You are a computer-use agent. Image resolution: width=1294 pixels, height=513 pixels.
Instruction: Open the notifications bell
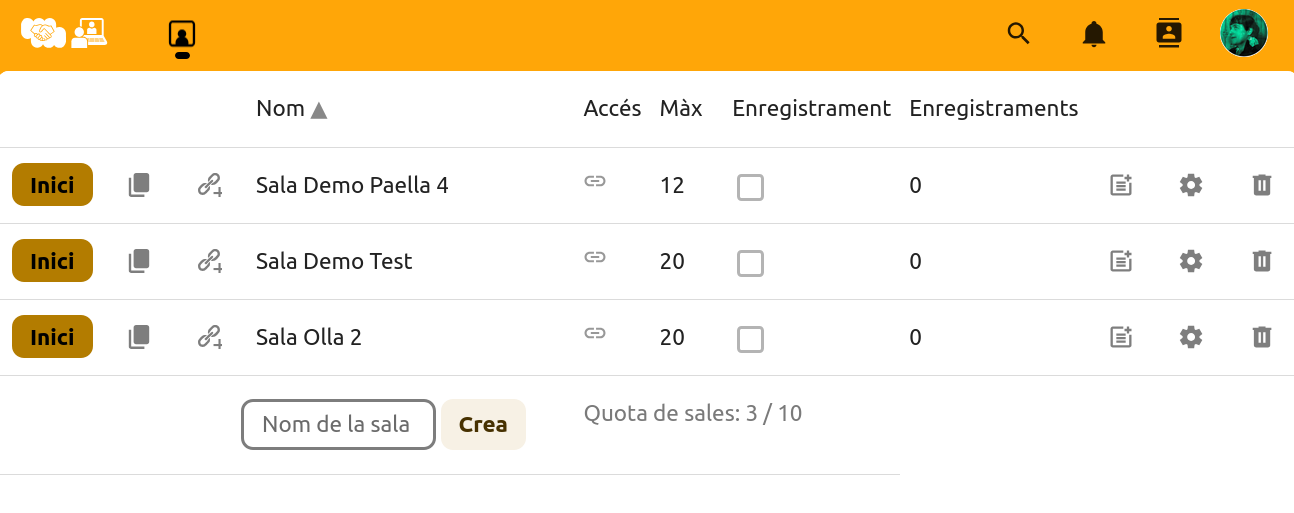(x=1094, y=34)
